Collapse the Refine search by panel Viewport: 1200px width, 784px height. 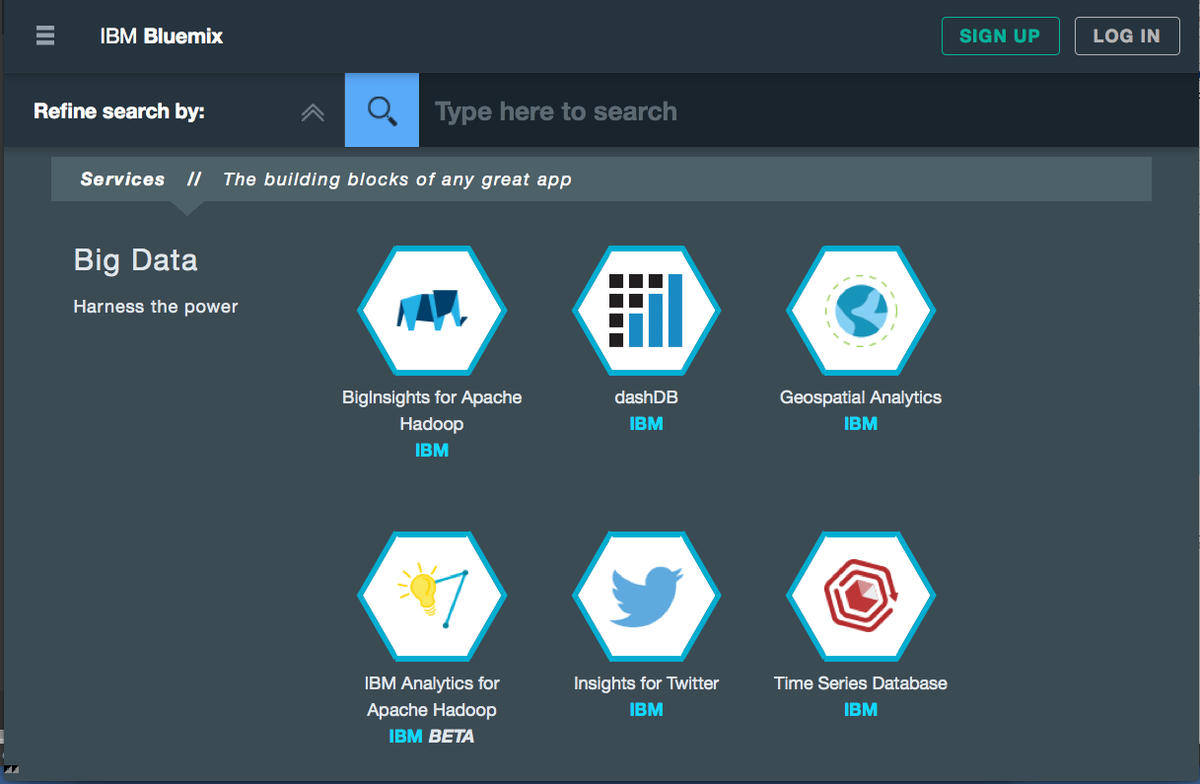(x=313, y=112)
